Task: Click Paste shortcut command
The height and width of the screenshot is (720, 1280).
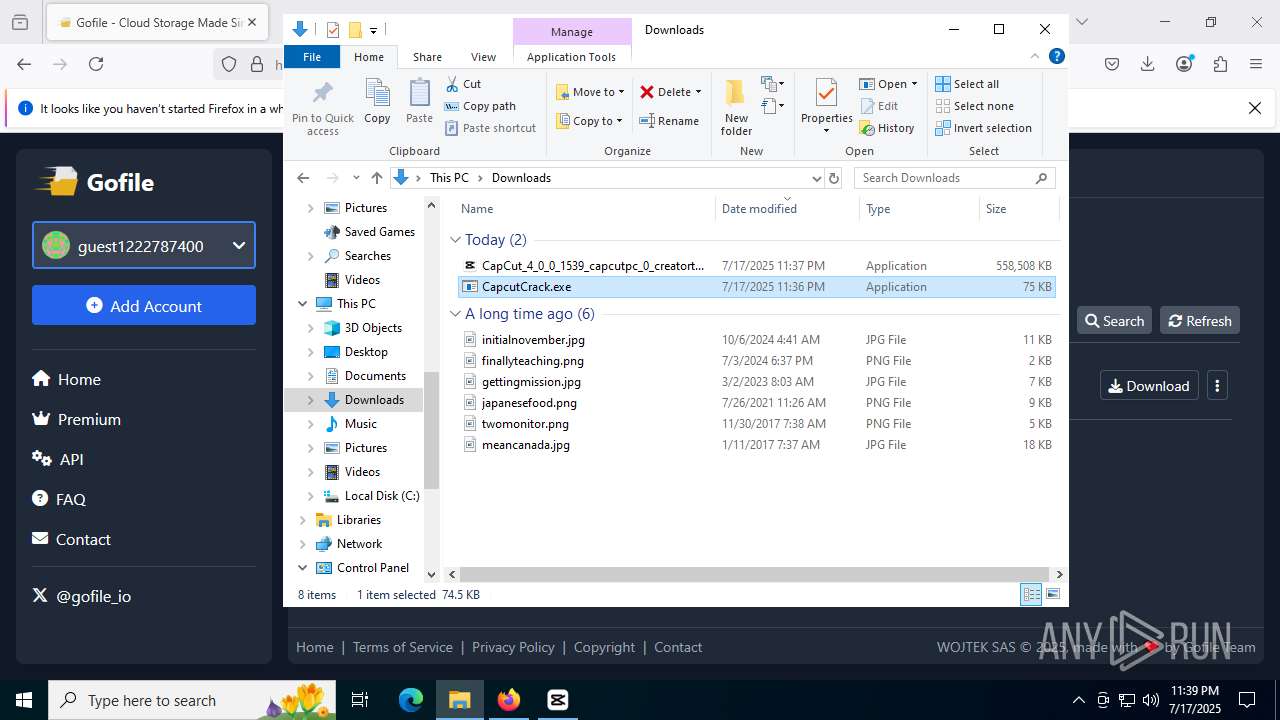Action: [490, 128]
